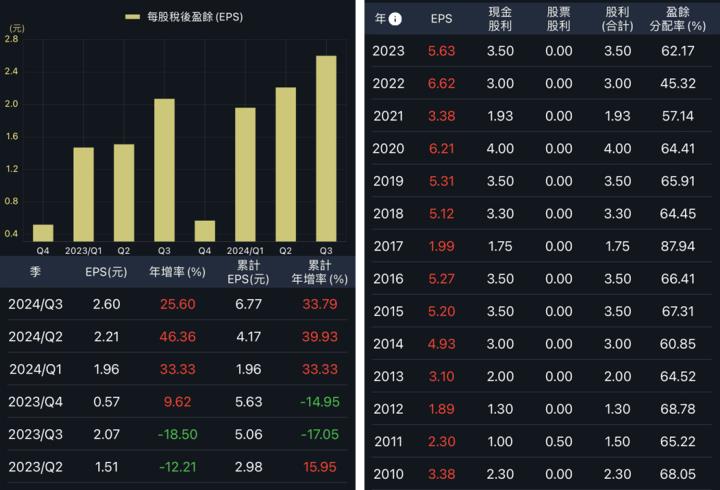
Task: Click the 股票股利 column header
Action: coord(558,18)
